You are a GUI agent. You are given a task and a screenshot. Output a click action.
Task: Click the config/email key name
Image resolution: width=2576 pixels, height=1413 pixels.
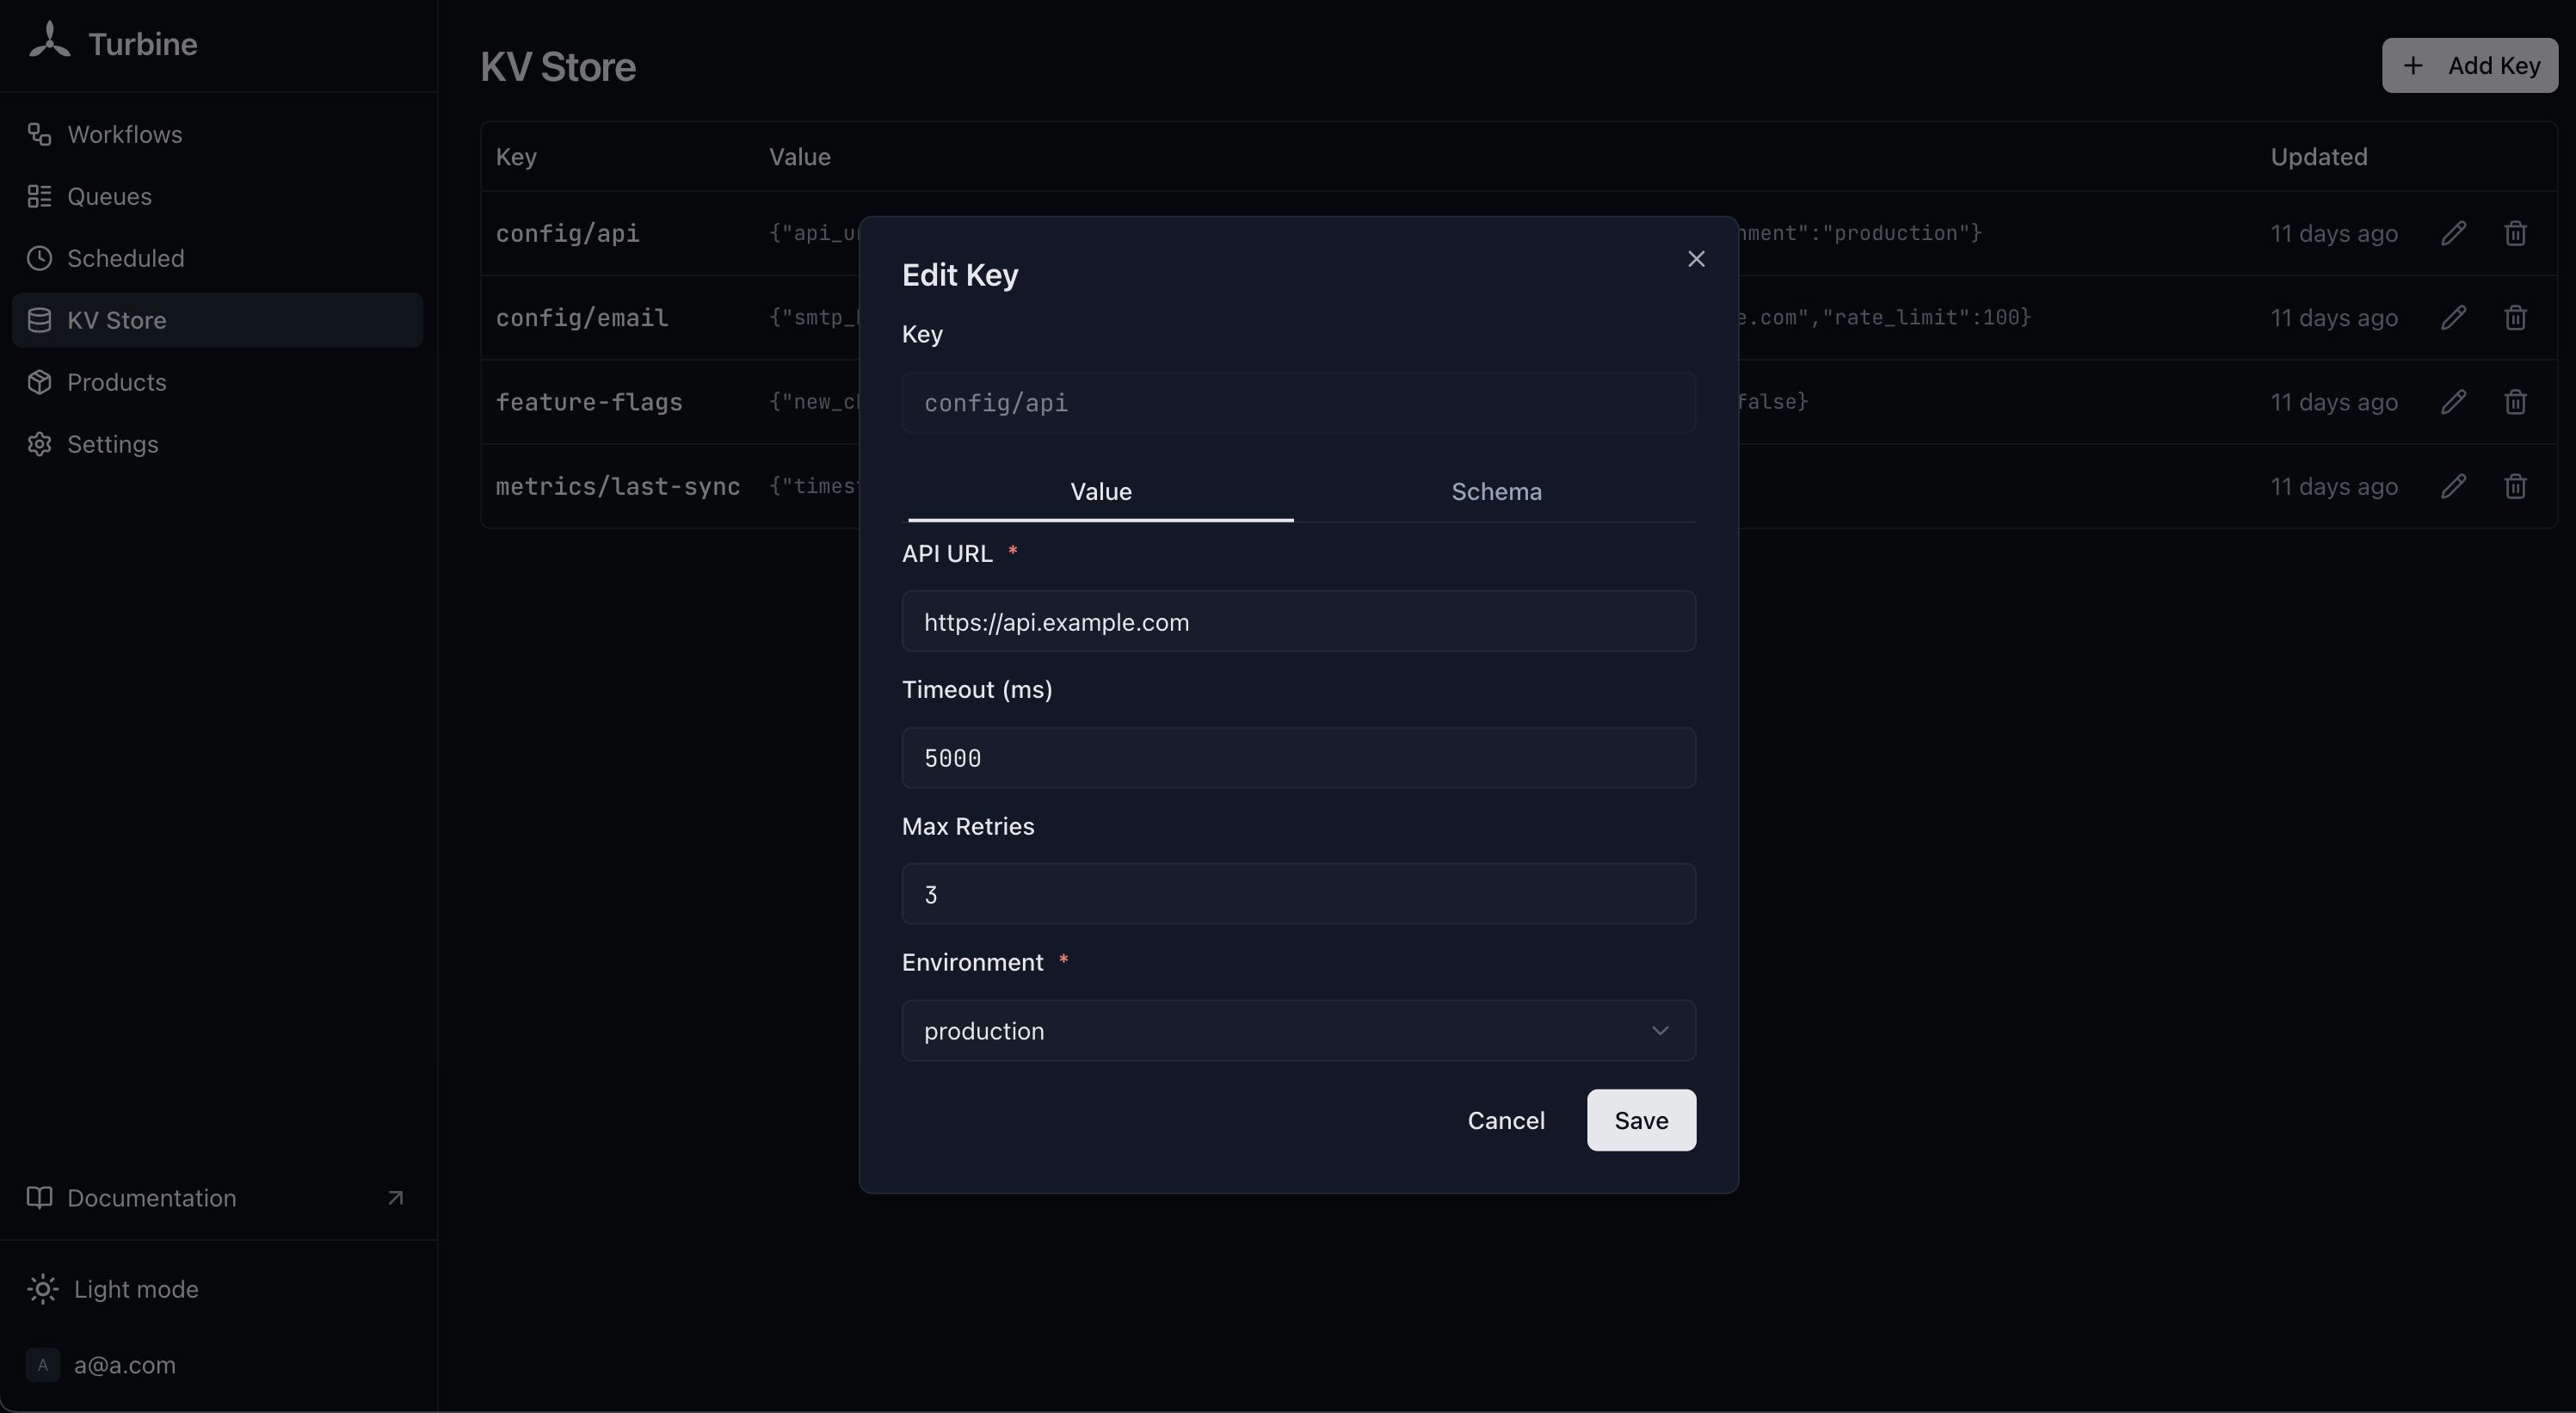coord(582,318)
